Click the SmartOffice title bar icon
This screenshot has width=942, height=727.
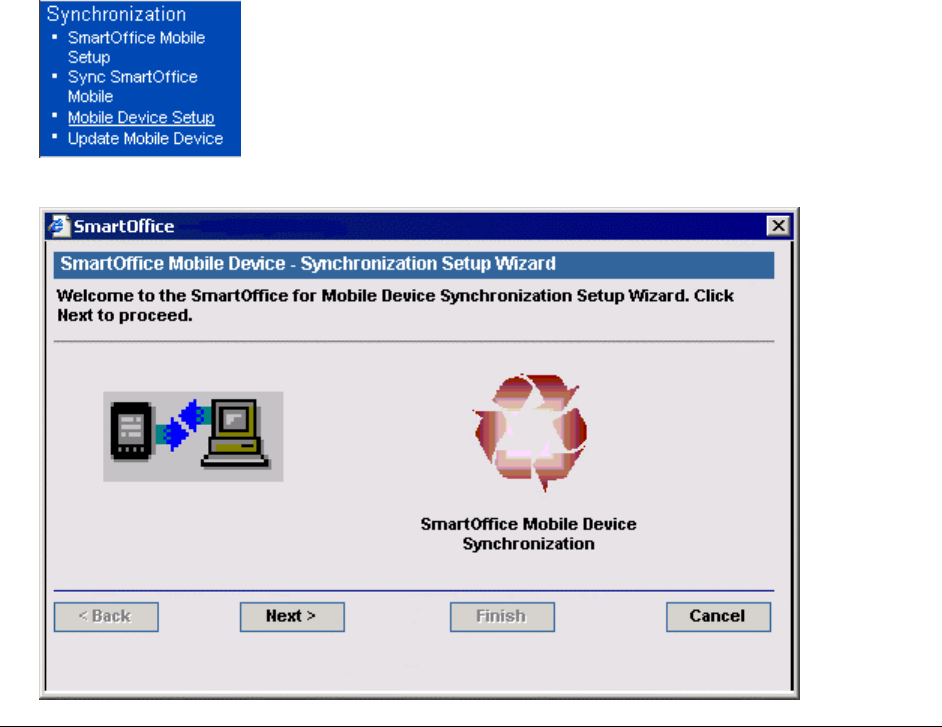[58, 226]
